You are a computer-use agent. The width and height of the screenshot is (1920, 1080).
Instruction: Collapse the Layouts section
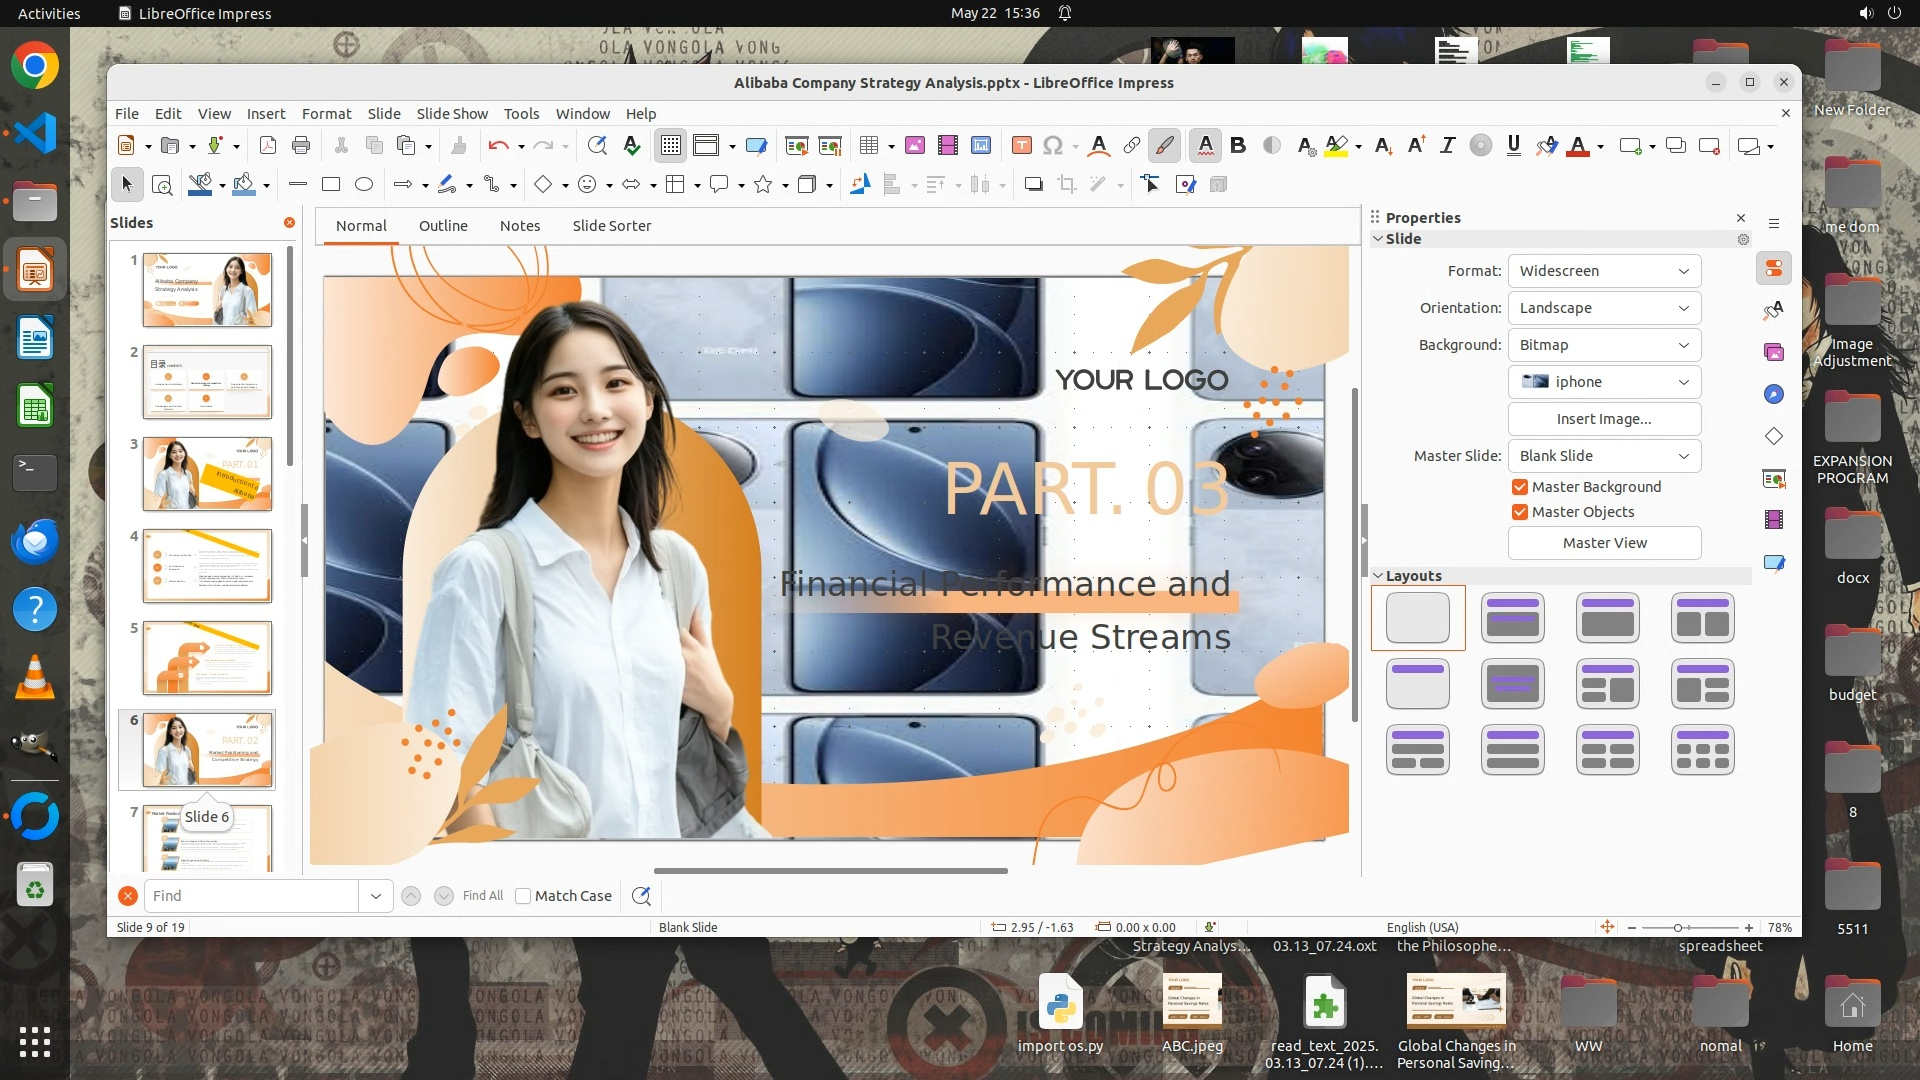point(1378,576)
